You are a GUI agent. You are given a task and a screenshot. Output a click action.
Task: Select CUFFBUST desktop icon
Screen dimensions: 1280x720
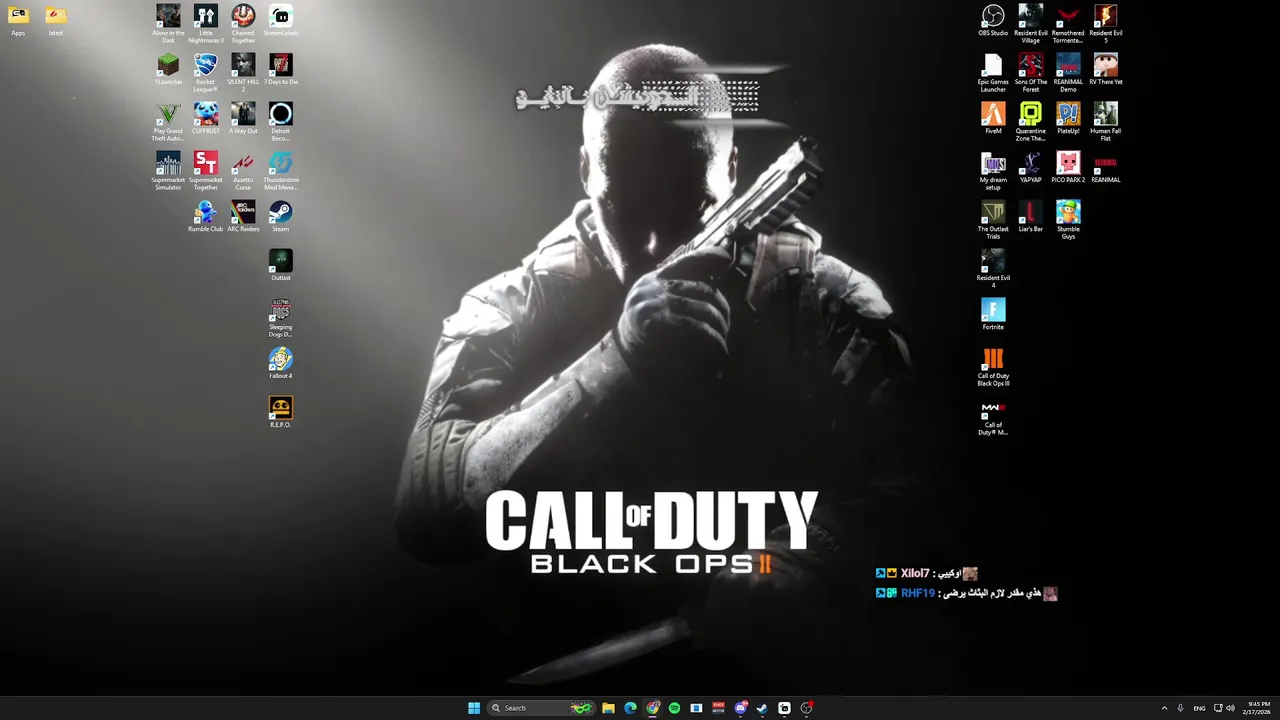(x=206, y=119)
